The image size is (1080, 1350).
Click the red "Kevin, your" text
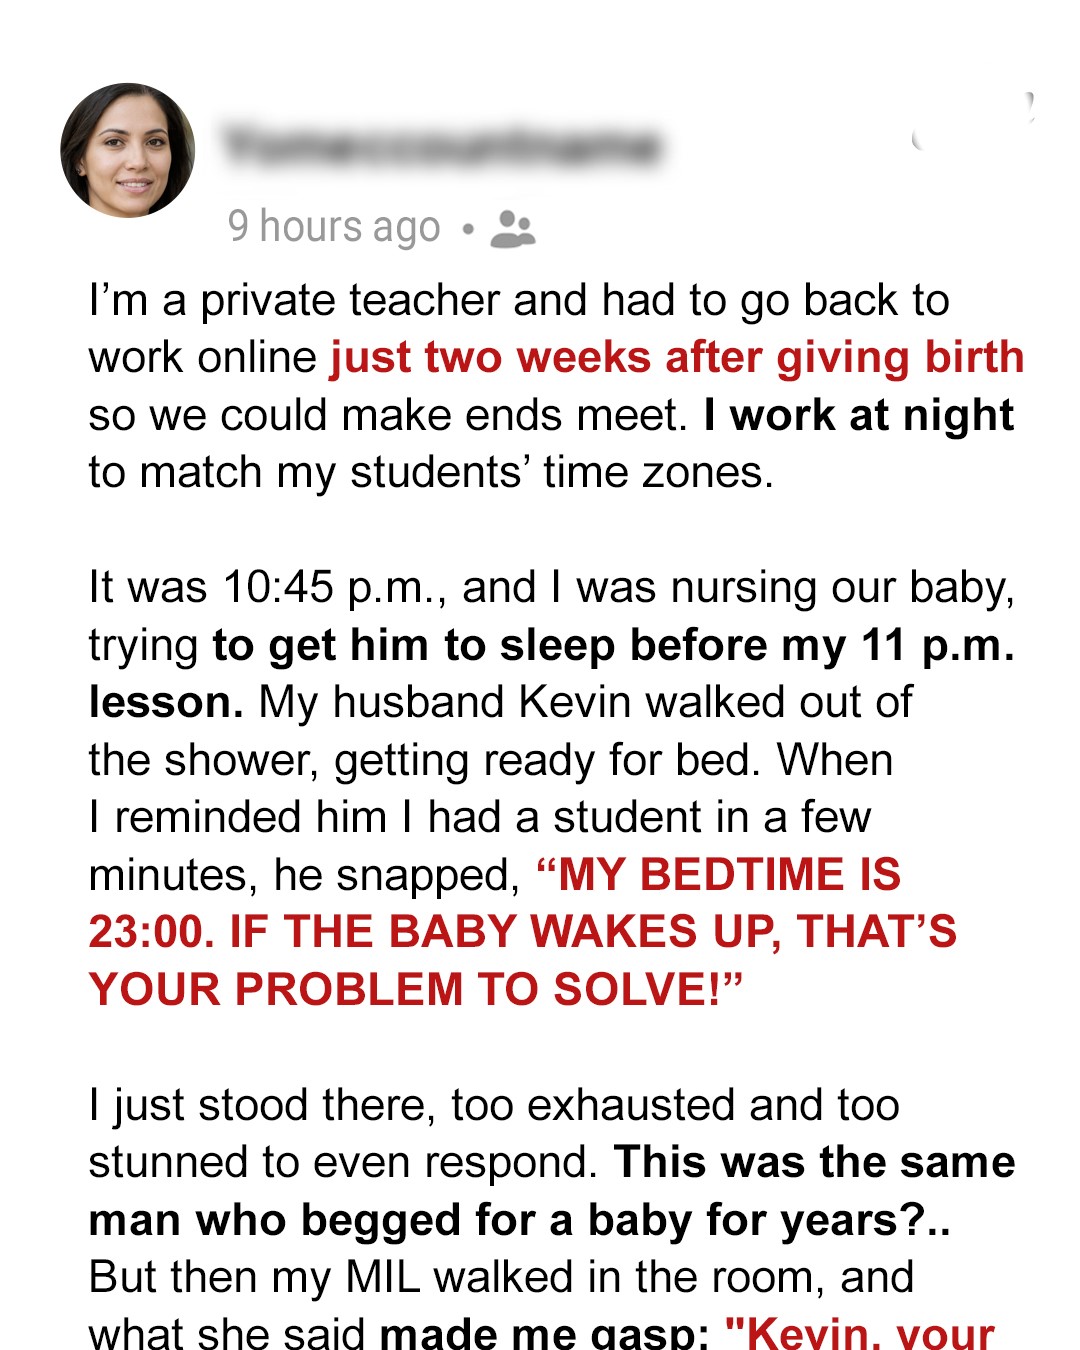click(860, 1333)
